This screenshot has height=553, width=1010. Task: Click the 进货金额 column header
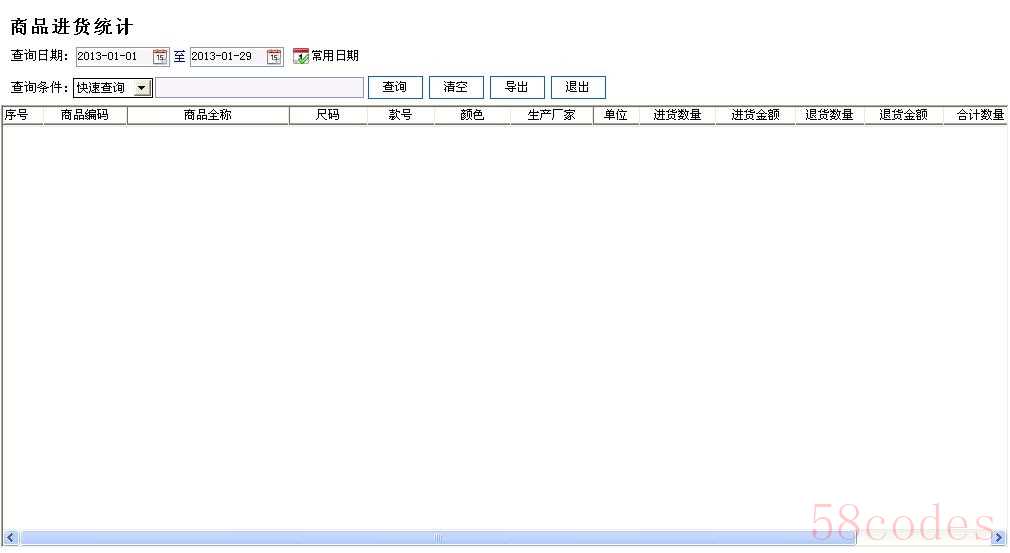pyautogui.click(x=755, y=115)
